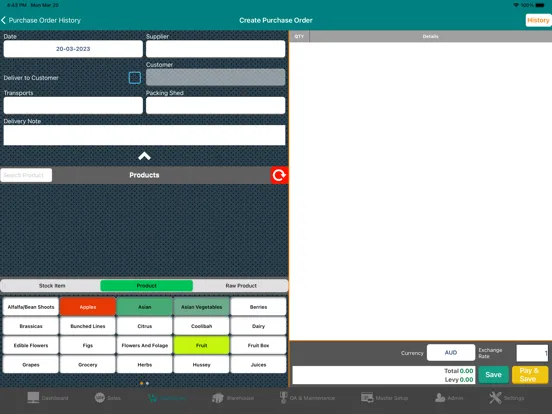Choose the Hussey category
Viewport: 552px width, 414px height.
click(201, 365)
